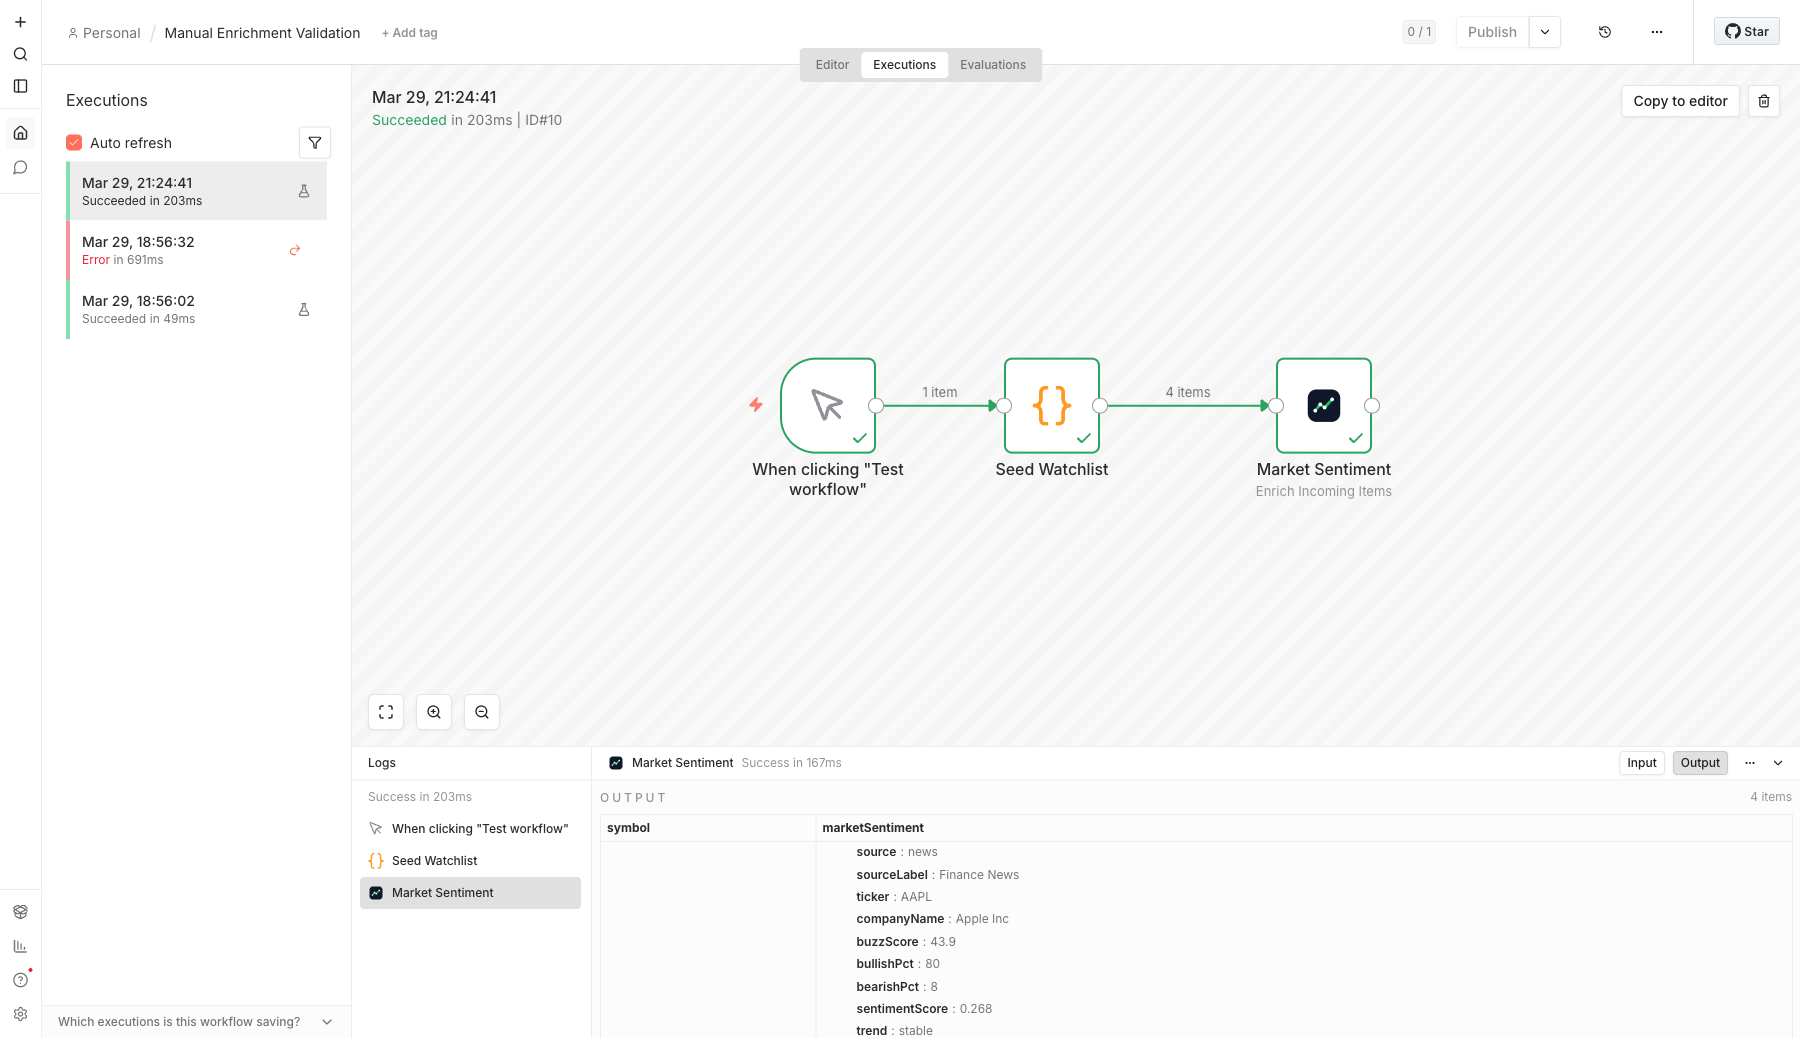The image size is (1800, 1038).
Task: Select the Mar 29, 18:56:32 errored execution
Action: (197, 250)
